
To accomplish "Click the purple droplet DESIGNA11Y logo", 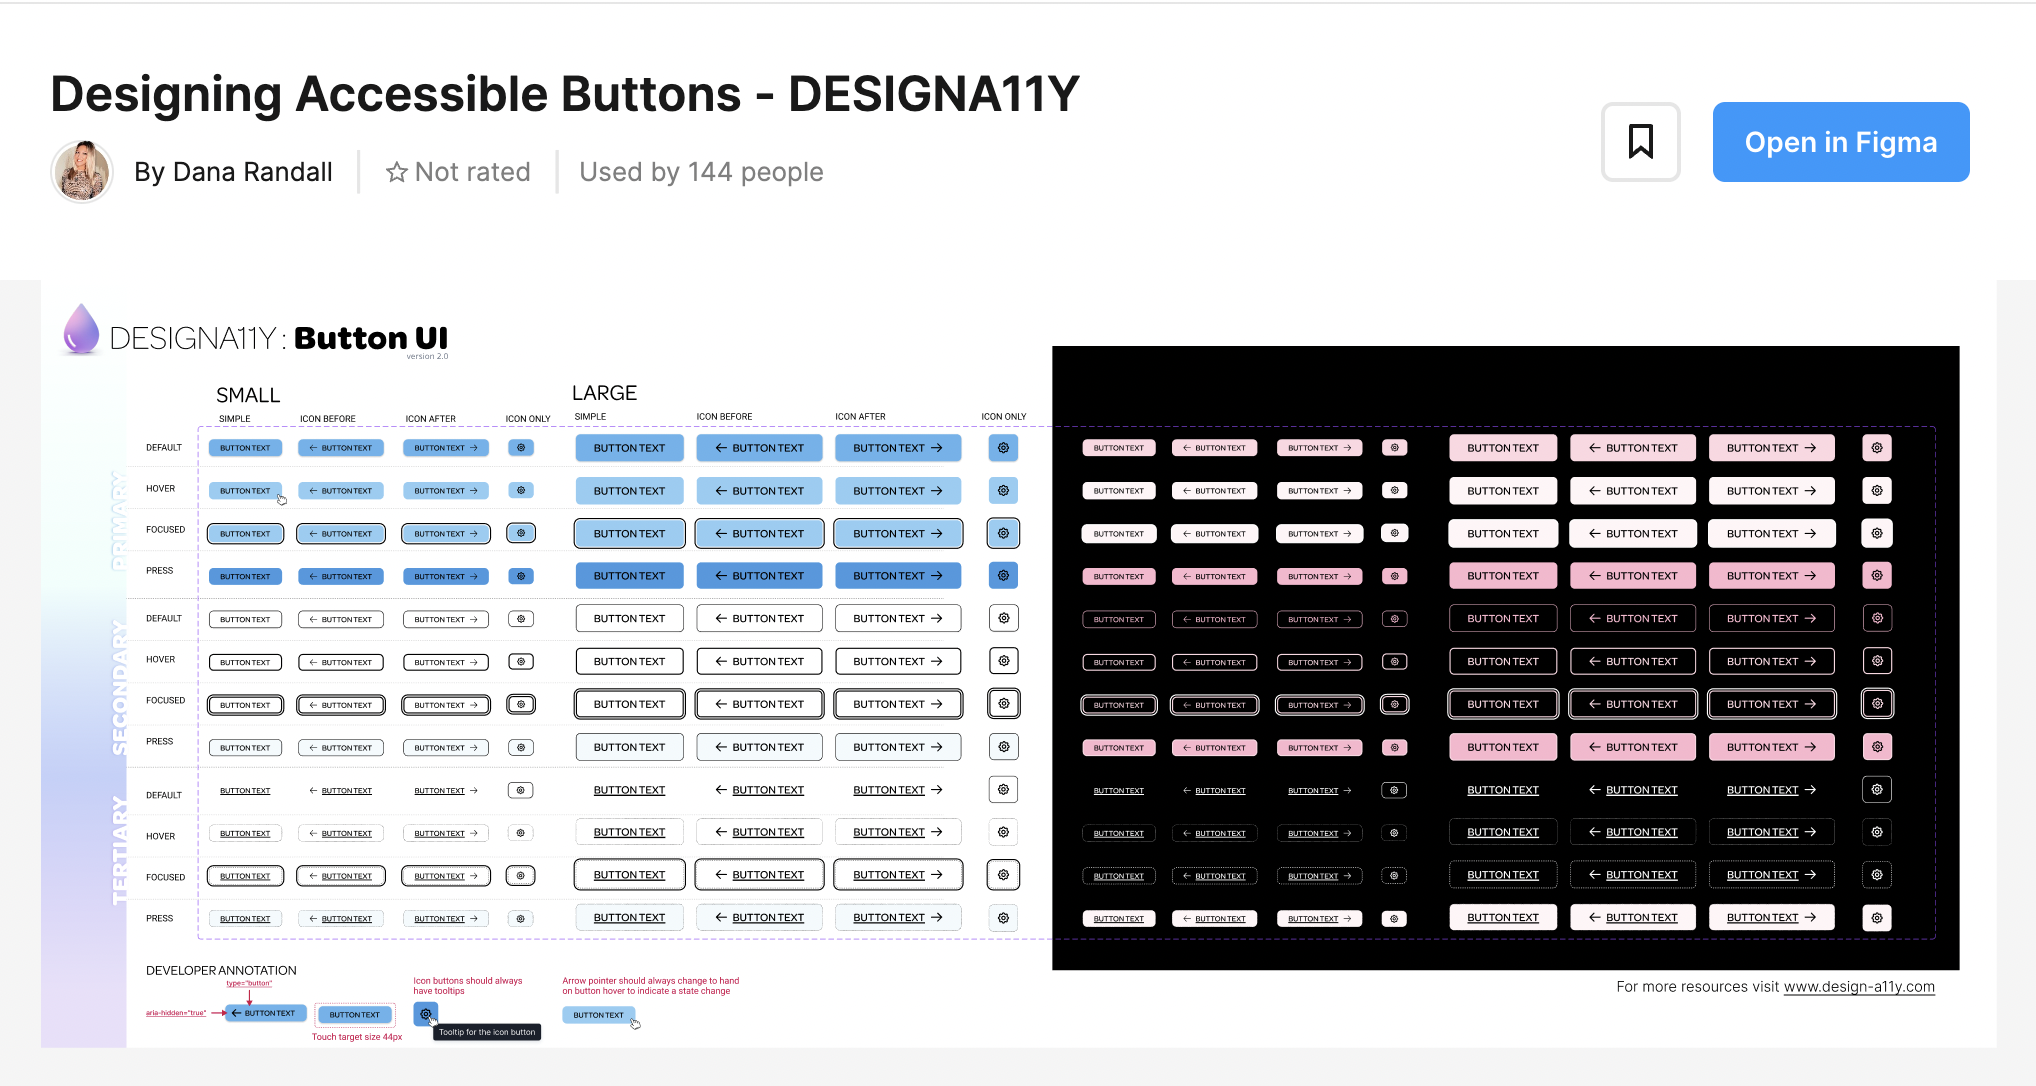I will (81, 328).
